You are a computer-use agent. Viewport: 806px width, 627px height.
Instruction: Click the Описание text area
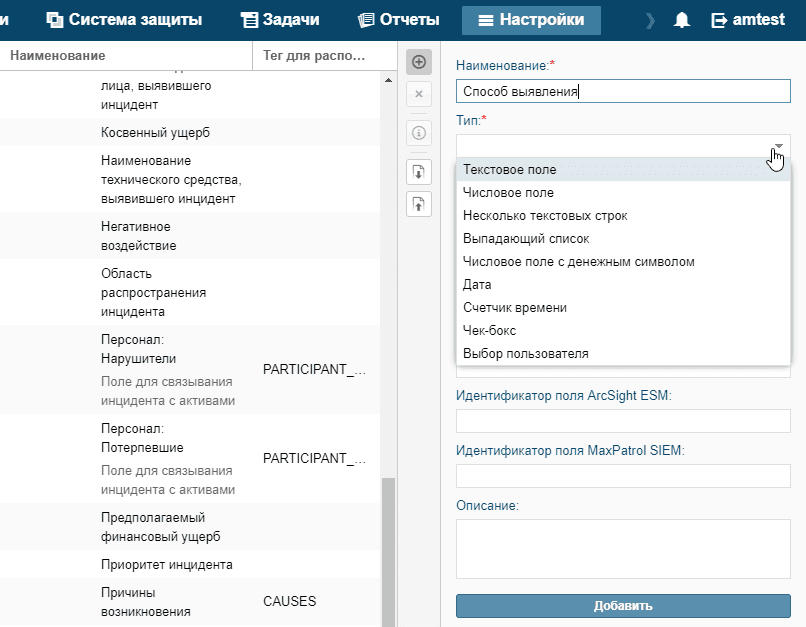tap(623, 550)
